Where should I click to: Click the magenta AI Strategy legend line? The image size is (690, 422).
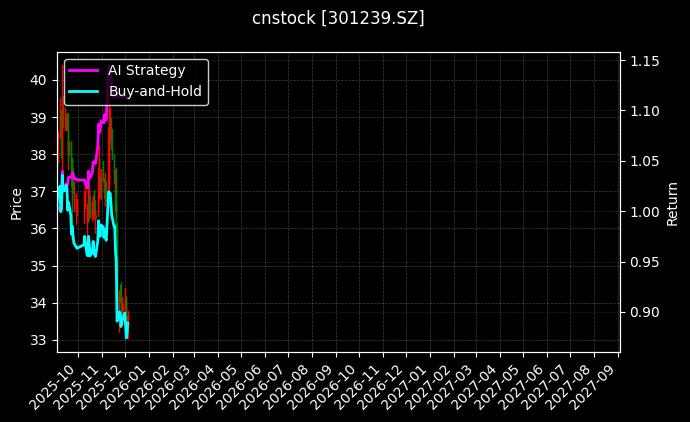[84, 71]
